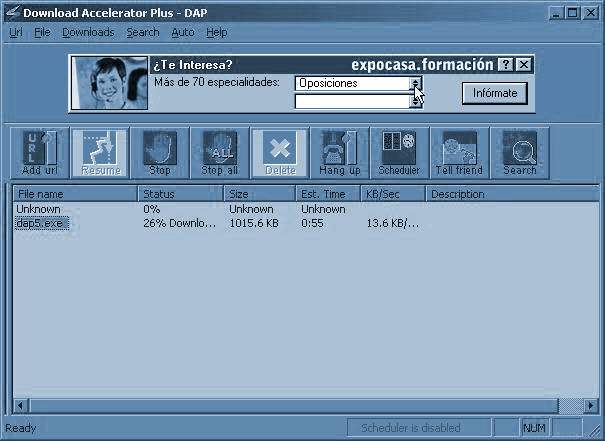Expand the empty second banner dropdown

[416, 101]
